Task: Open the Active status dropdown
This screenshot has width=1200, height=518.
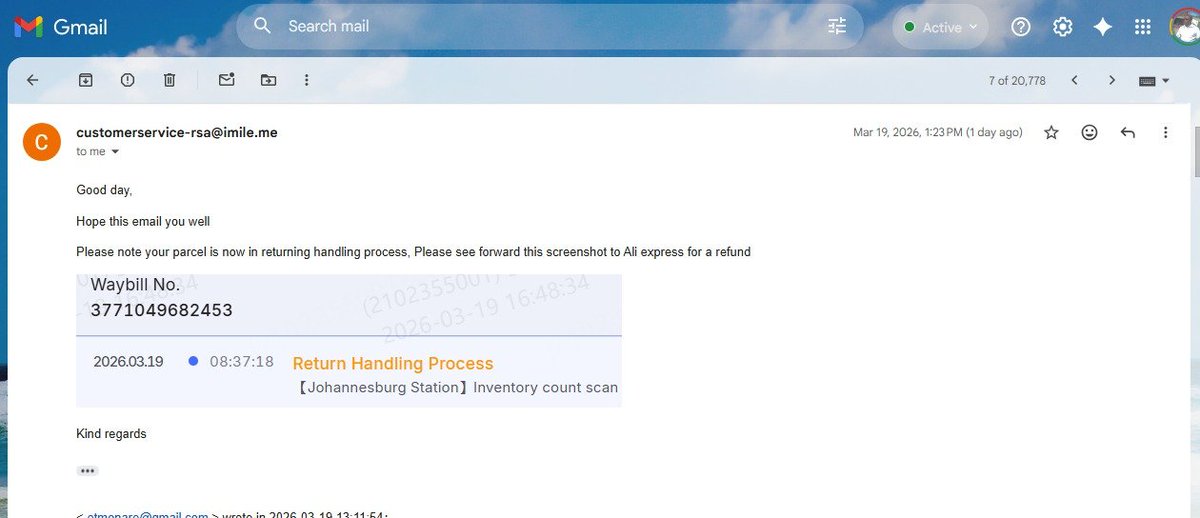Action: pos(940,27)
